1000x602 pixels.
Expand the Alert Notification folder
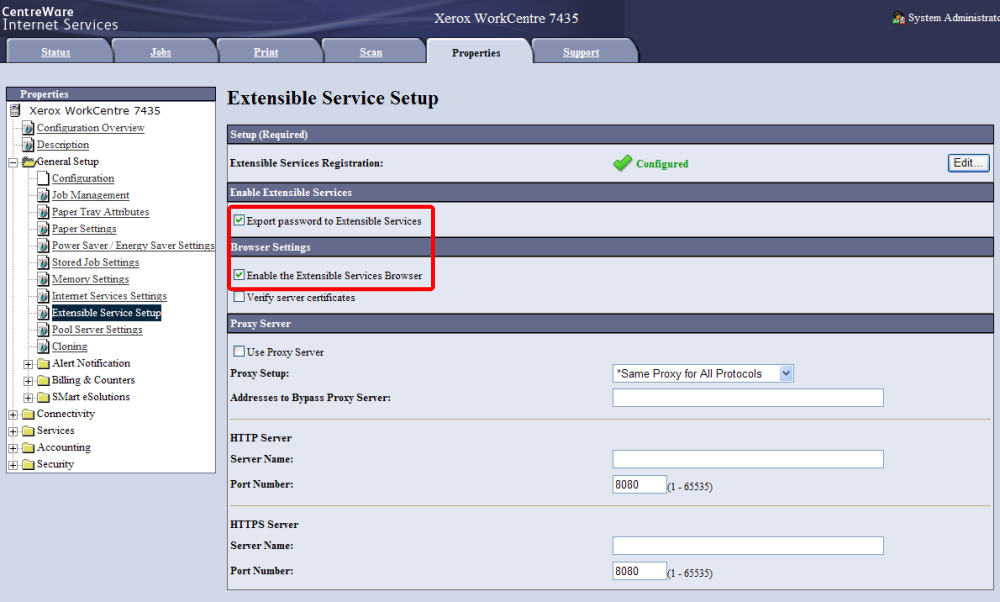point(28,364)
